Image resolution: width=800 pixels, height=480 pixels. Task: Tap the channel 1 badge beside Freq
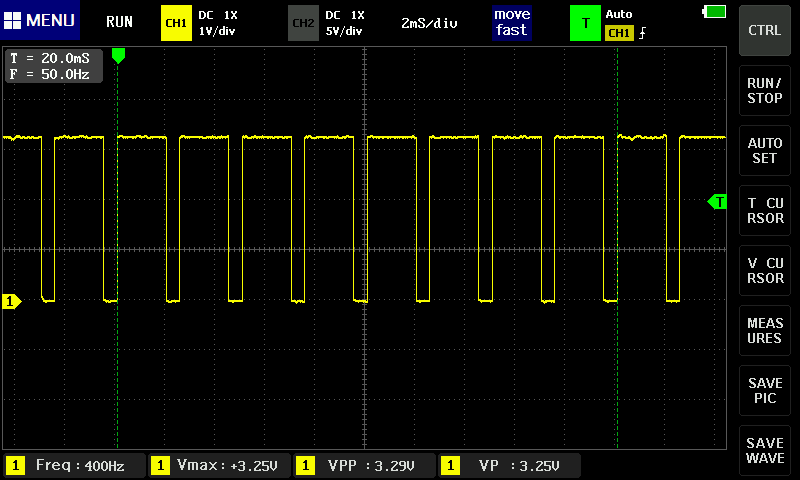click(15, 465)
